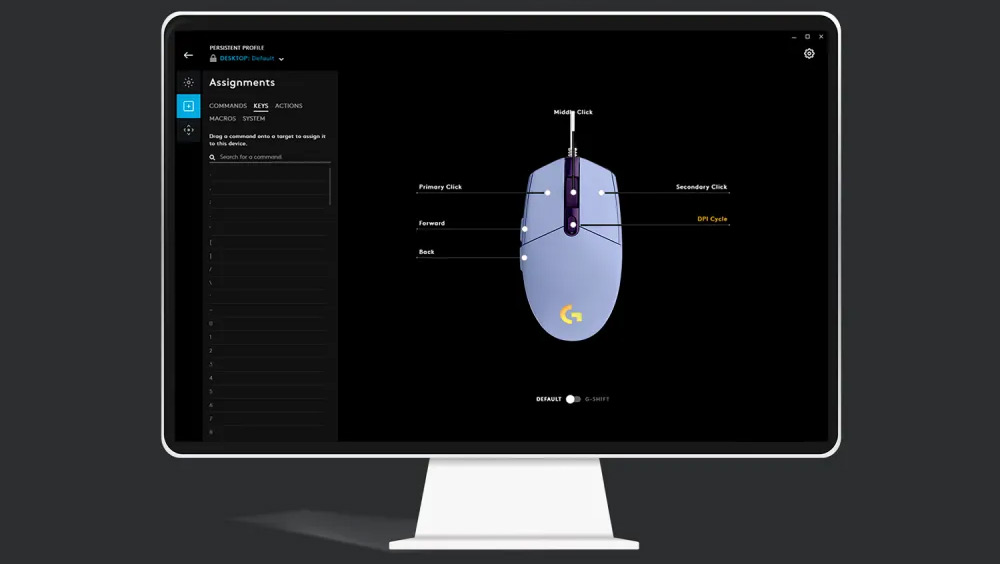Close the G HUB window

821,37
